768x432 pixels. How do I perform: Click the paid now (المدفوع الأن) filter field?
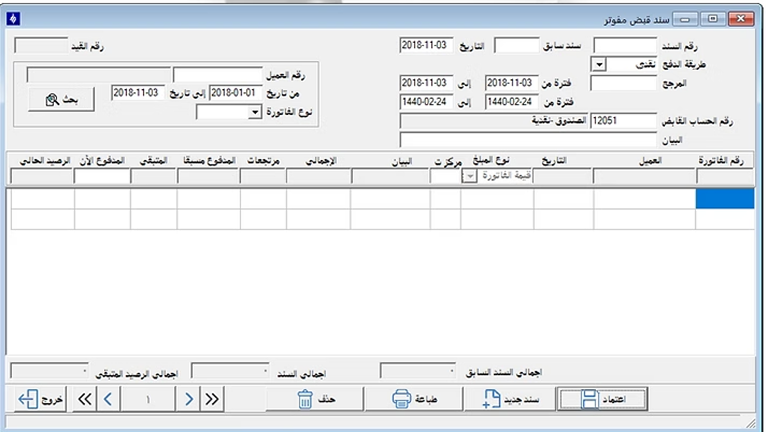tap(102, 176)
